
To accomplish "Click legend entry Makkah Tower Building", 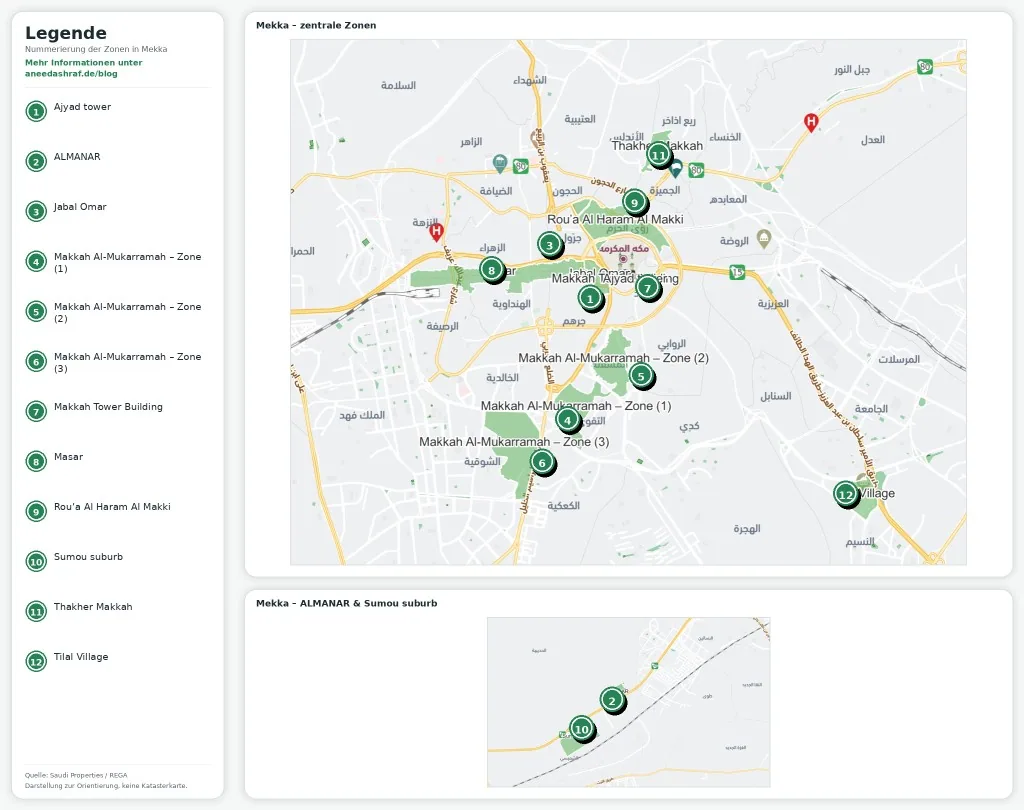I will pos(108,406).
